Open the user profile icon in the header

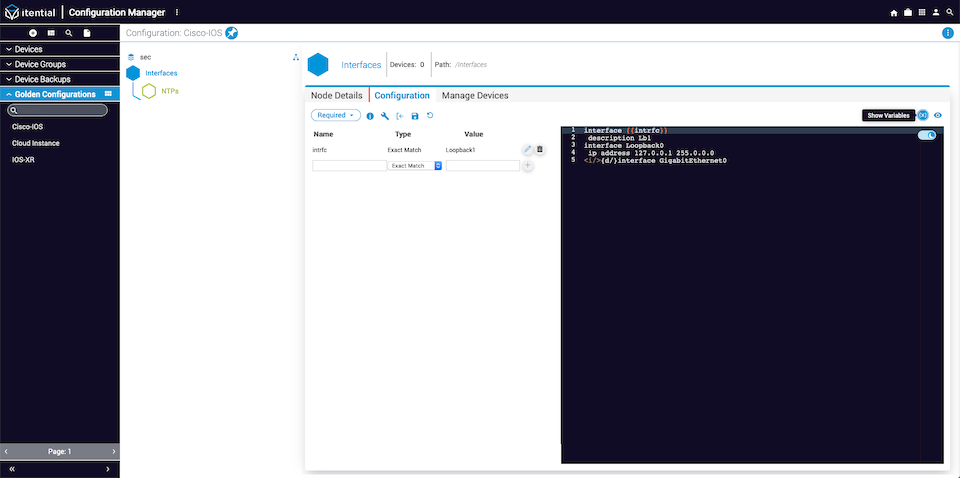tap(936, 12)
